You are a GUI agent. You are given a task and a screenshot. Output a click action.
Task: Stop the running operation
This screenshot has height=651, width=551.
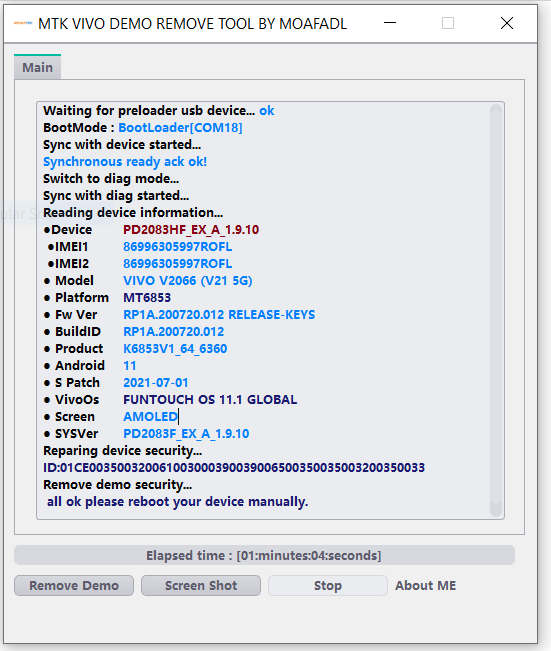pos(328,585)
